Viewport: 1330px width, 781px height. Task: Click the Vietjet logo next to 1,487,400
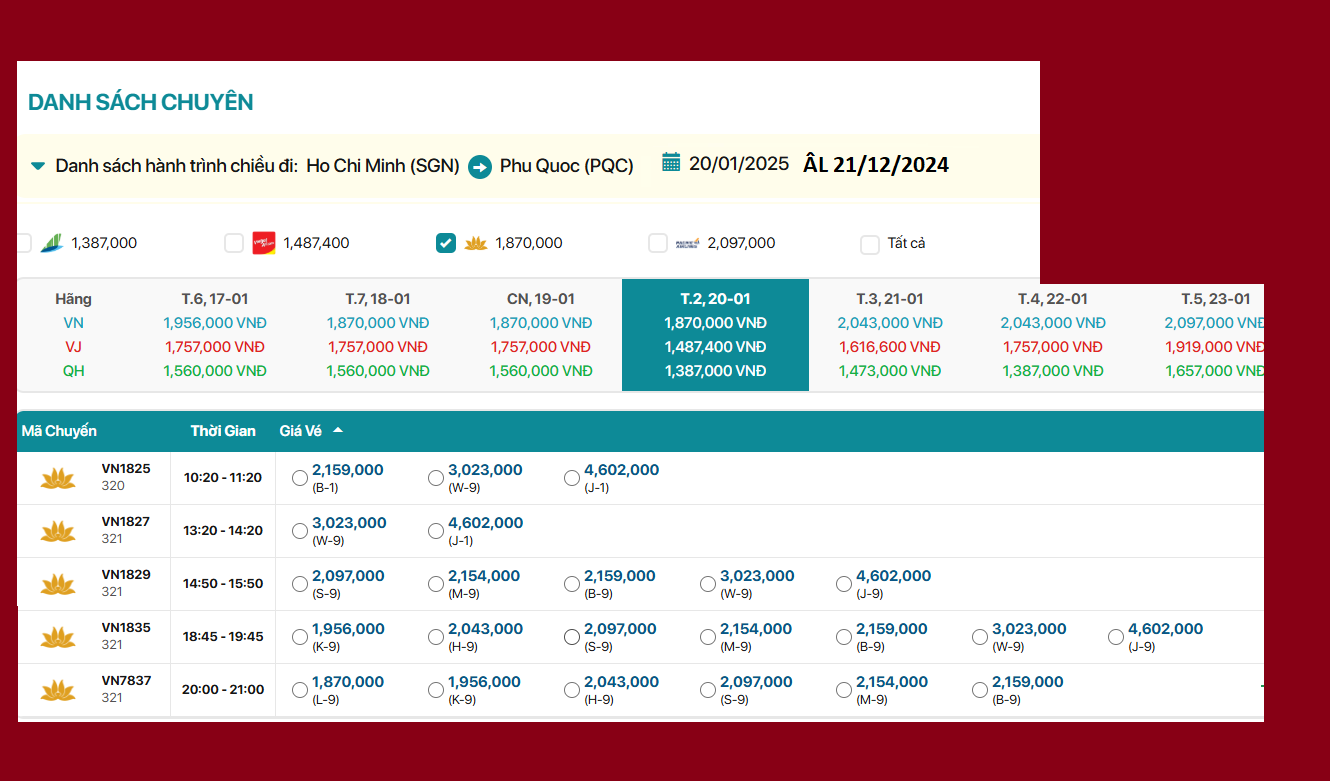pyautogui.click(x=264, y=243)
